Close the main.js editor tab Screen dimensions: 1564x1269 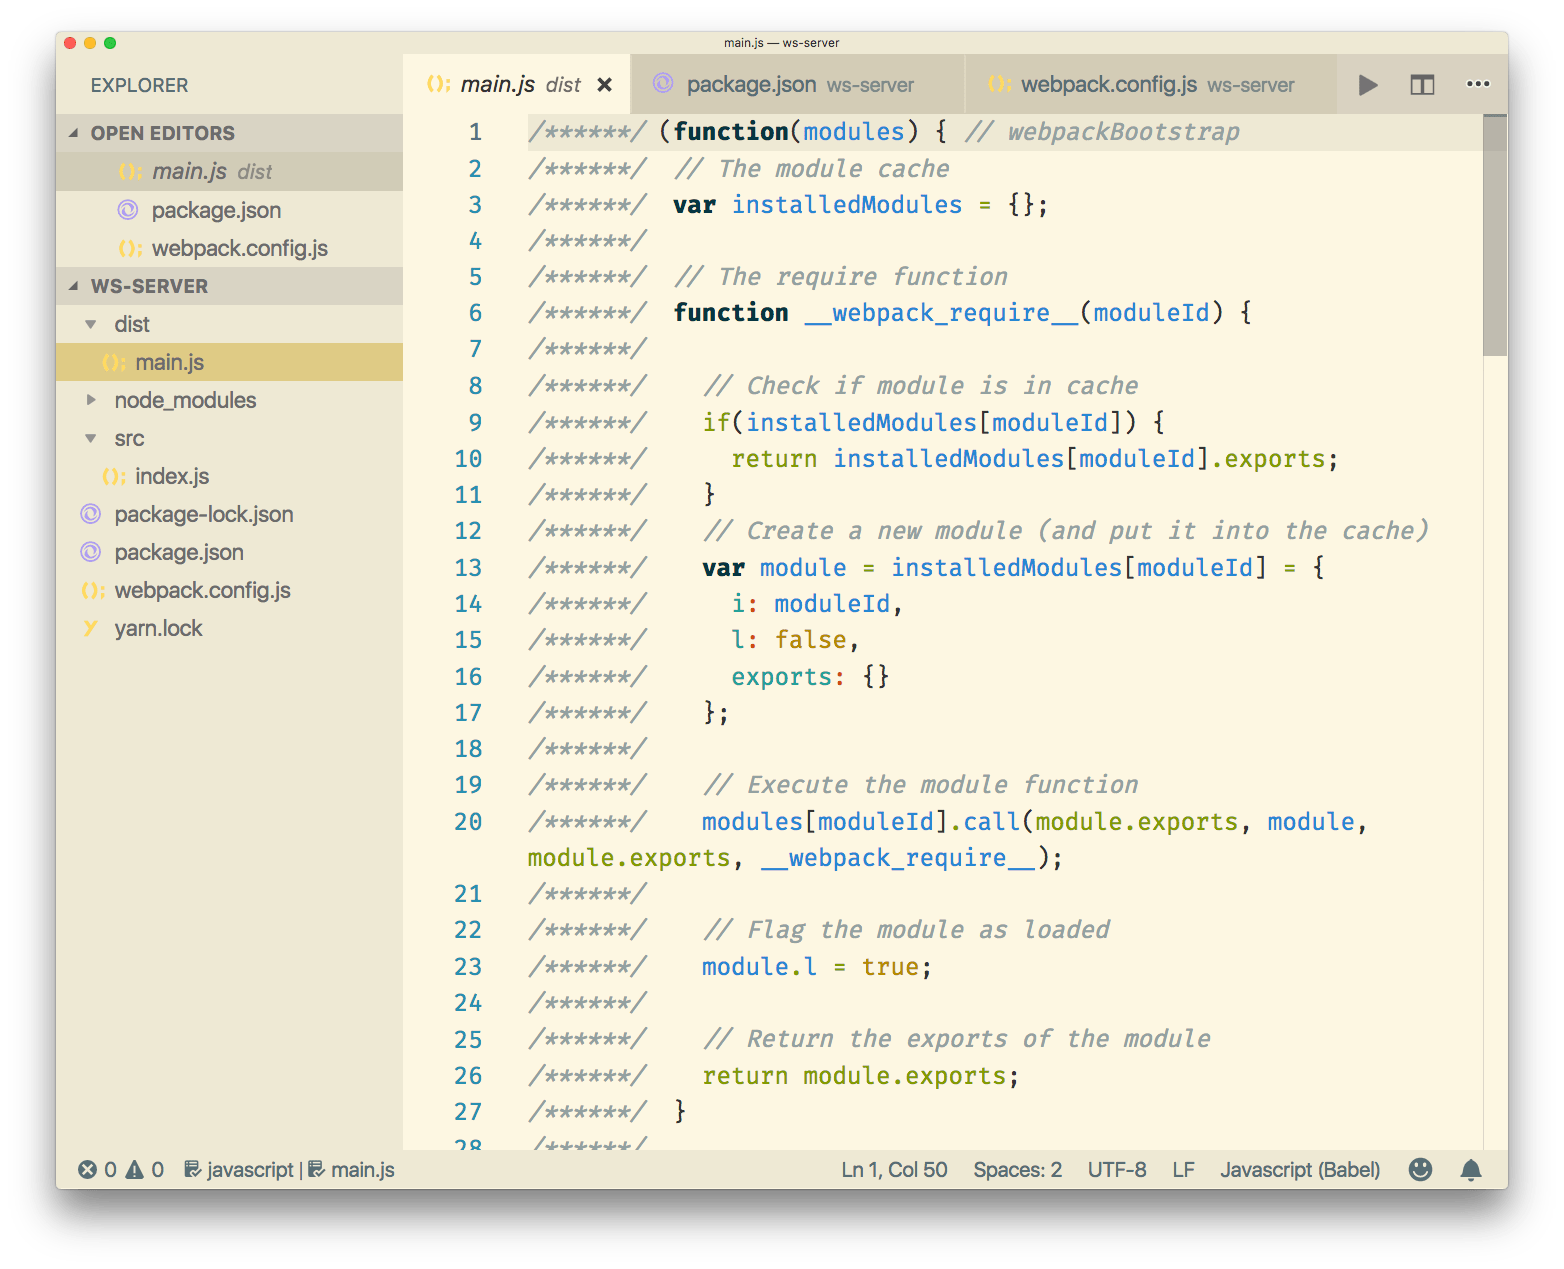pos(604,85)
